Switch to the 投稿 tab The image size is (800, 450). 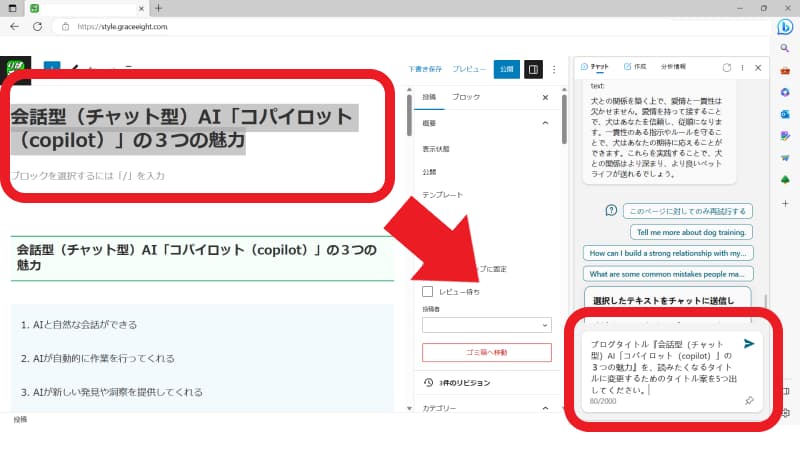pyautogui.click(x=429, y=97)
